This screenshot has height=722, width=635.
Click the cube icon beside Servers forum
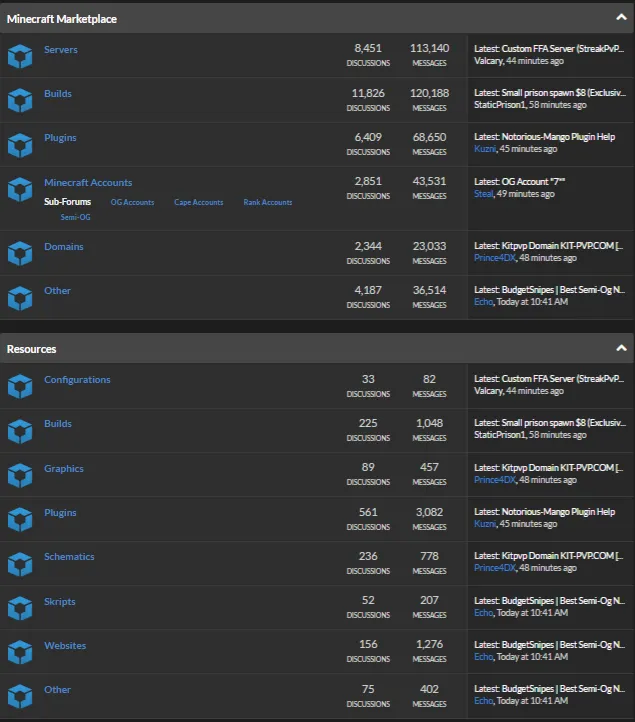[x=20, y=56]
